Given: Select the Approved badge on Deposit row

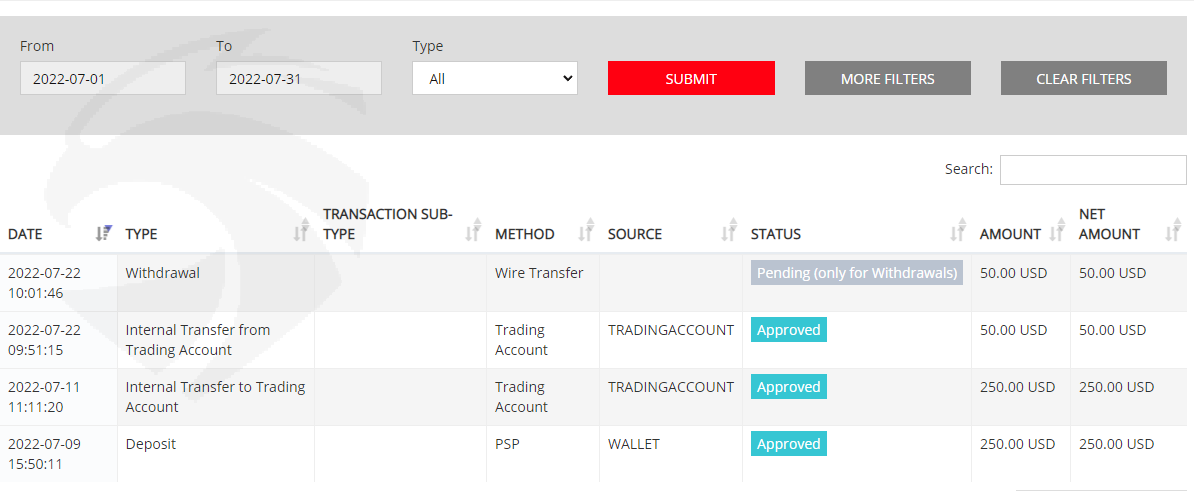Looking at the screenshot, I should (x=789, y=444).
